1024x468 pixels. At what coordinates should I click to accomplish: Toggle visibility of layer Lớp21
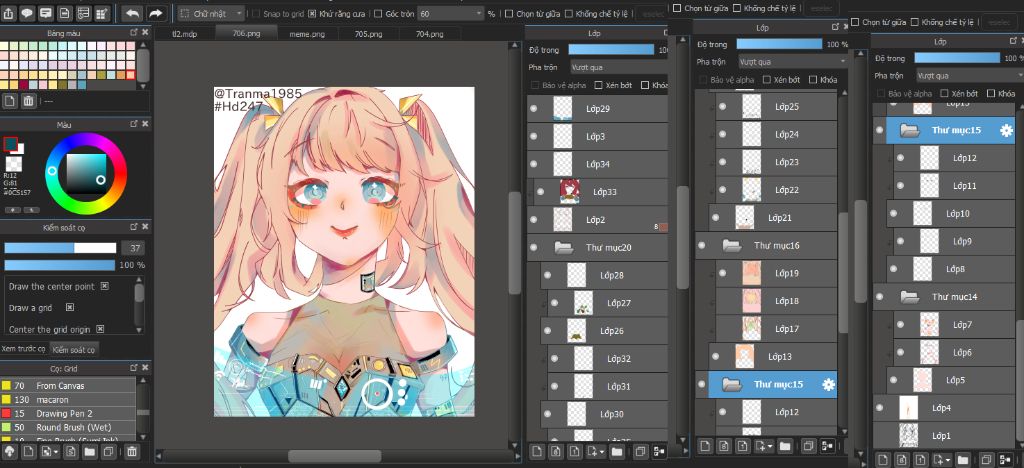click(715, 217)
